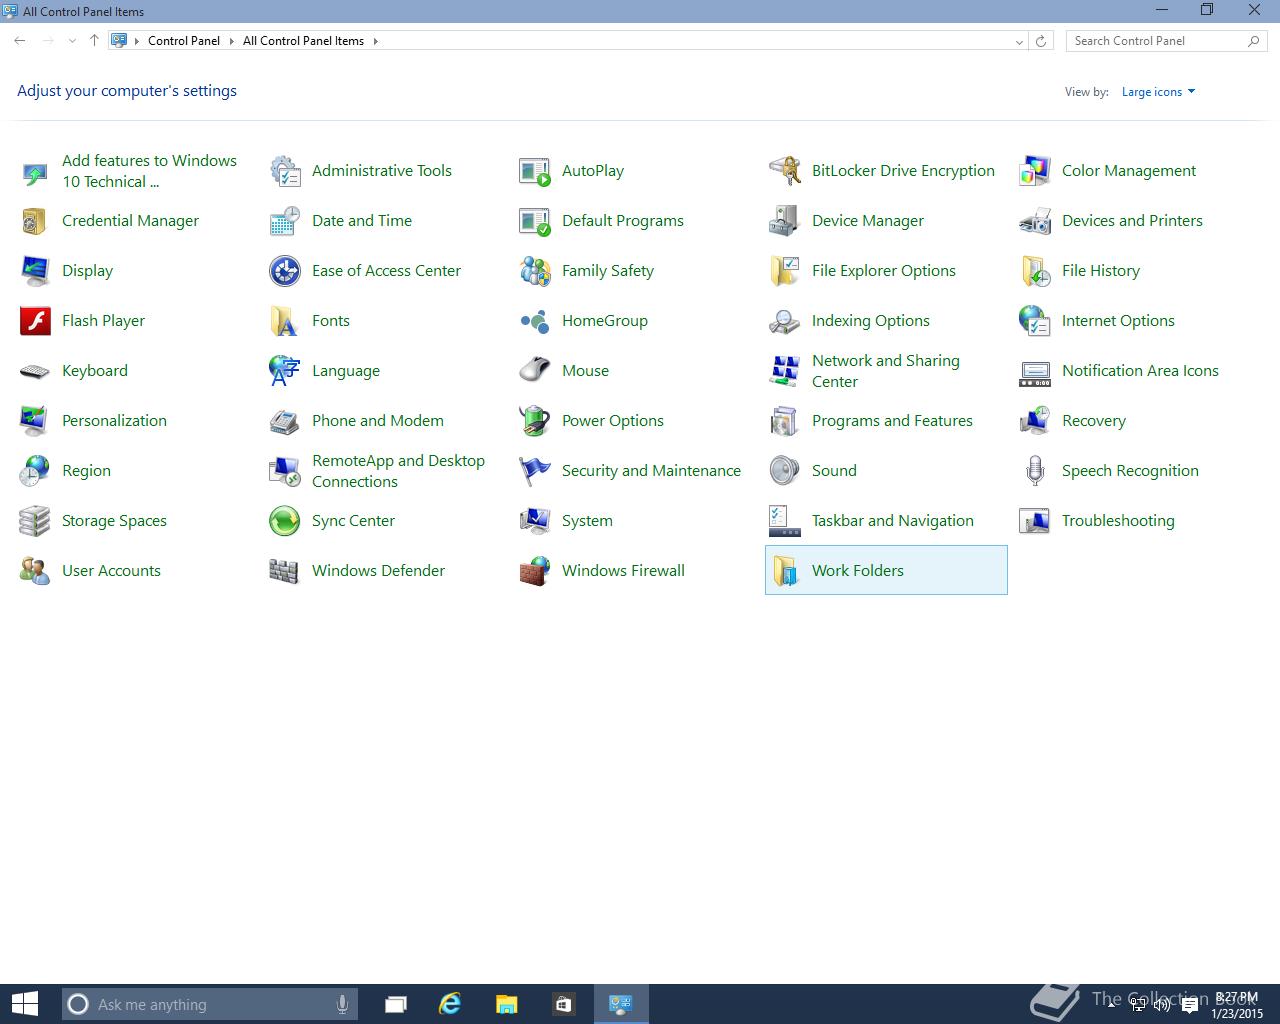1280x1024 pixels.
Task: Open the Flash Player icon
Action: click(35, 321)
